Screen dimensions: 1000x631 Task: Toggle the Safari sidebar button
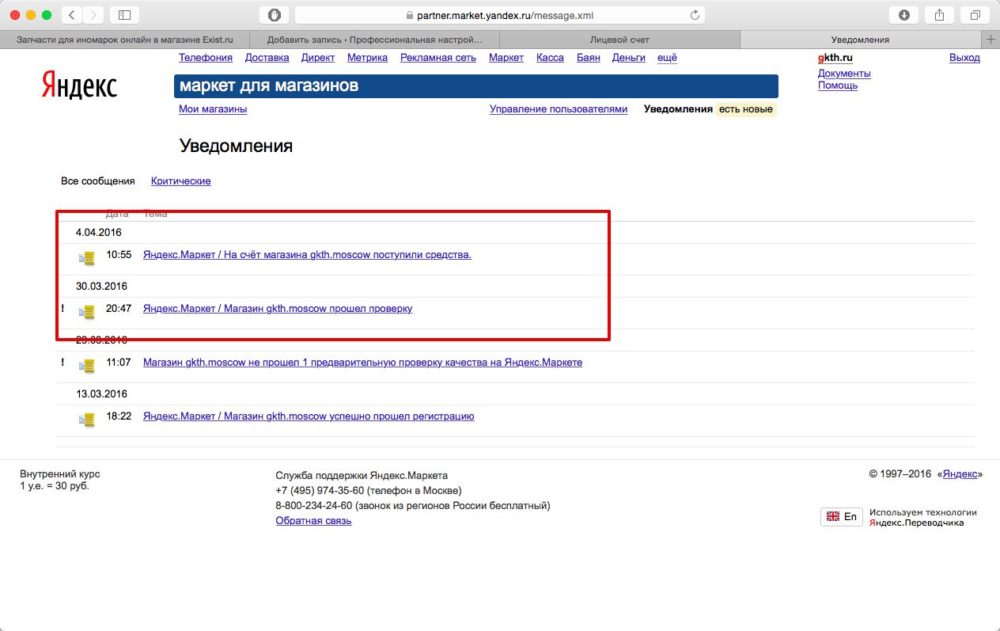124,15
